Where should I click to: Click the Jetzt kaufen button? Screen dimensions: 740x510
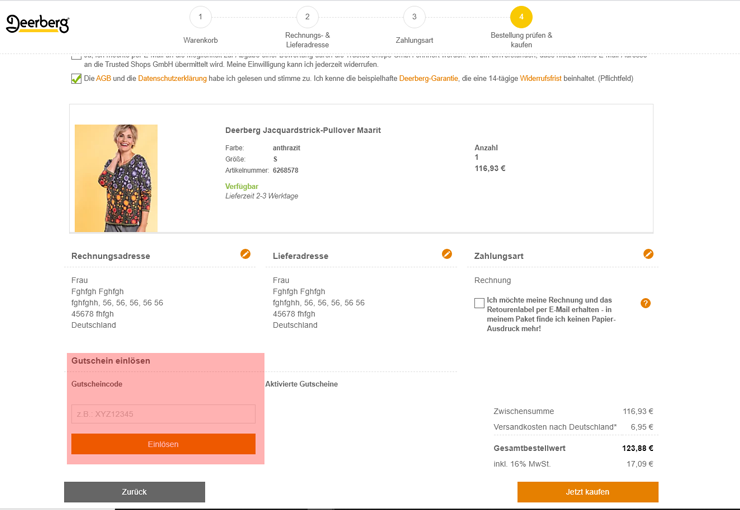pyautogui.click(x=588, y=492)
